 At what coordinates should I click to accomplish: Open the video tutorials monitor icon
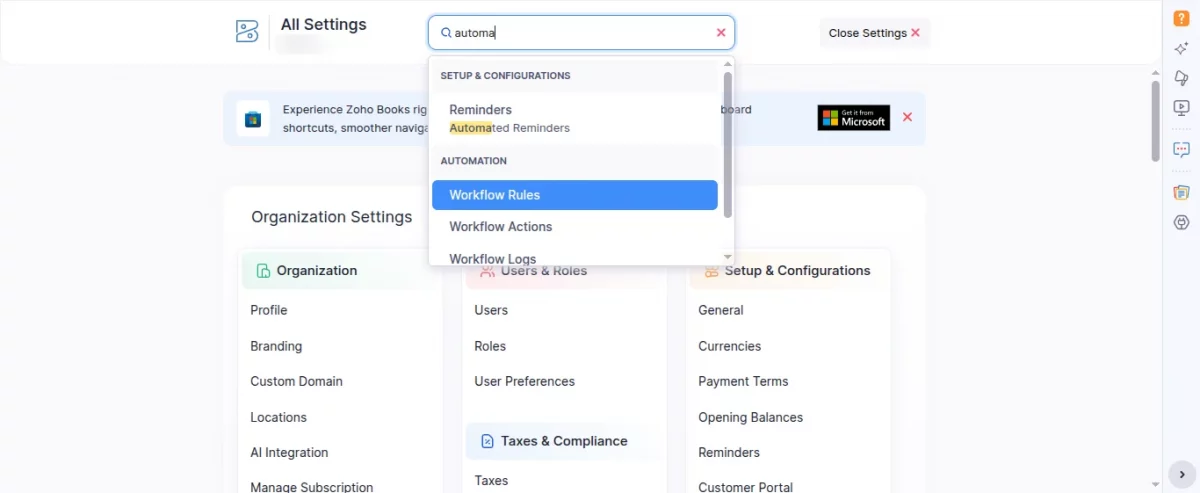1181,107
